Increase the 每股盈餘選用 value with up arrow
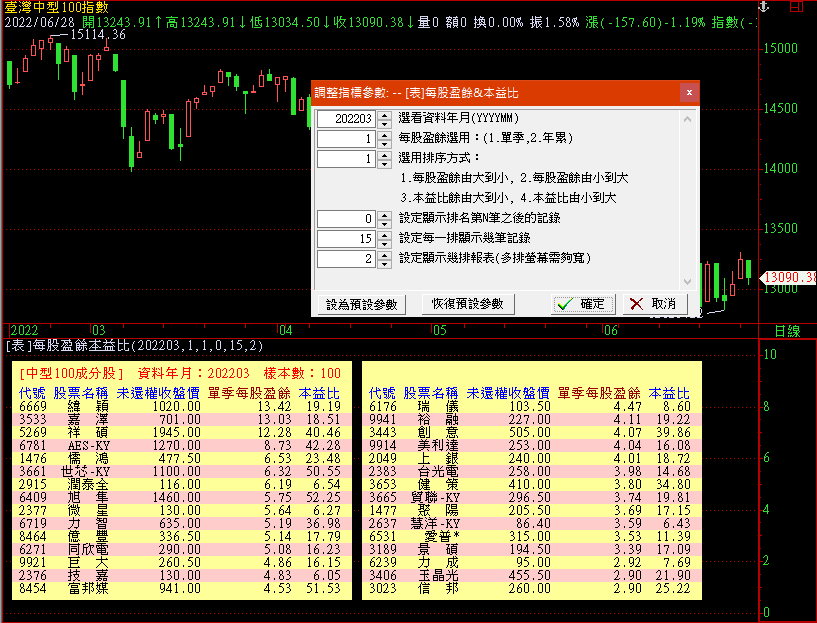The height and width of the screenshot is (623, 817). pos(385,134)
